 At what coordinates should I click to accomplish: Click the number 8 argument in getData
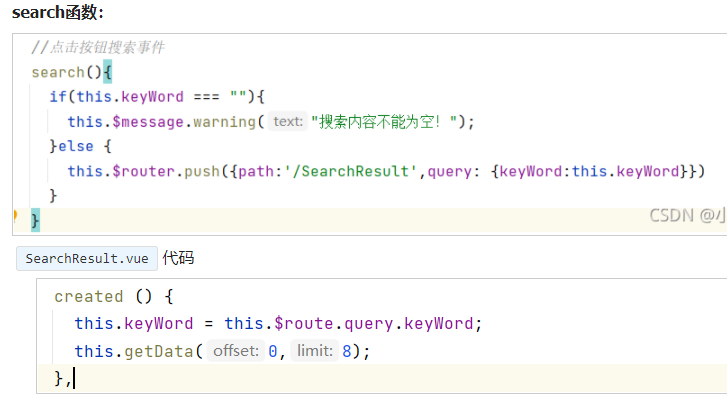click(346, 351)
